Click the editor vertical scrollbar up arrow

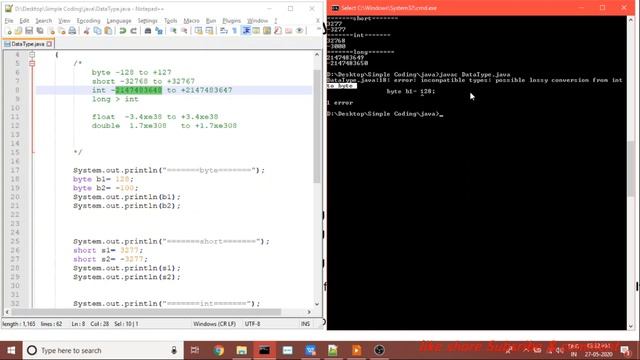pos(317,54)
